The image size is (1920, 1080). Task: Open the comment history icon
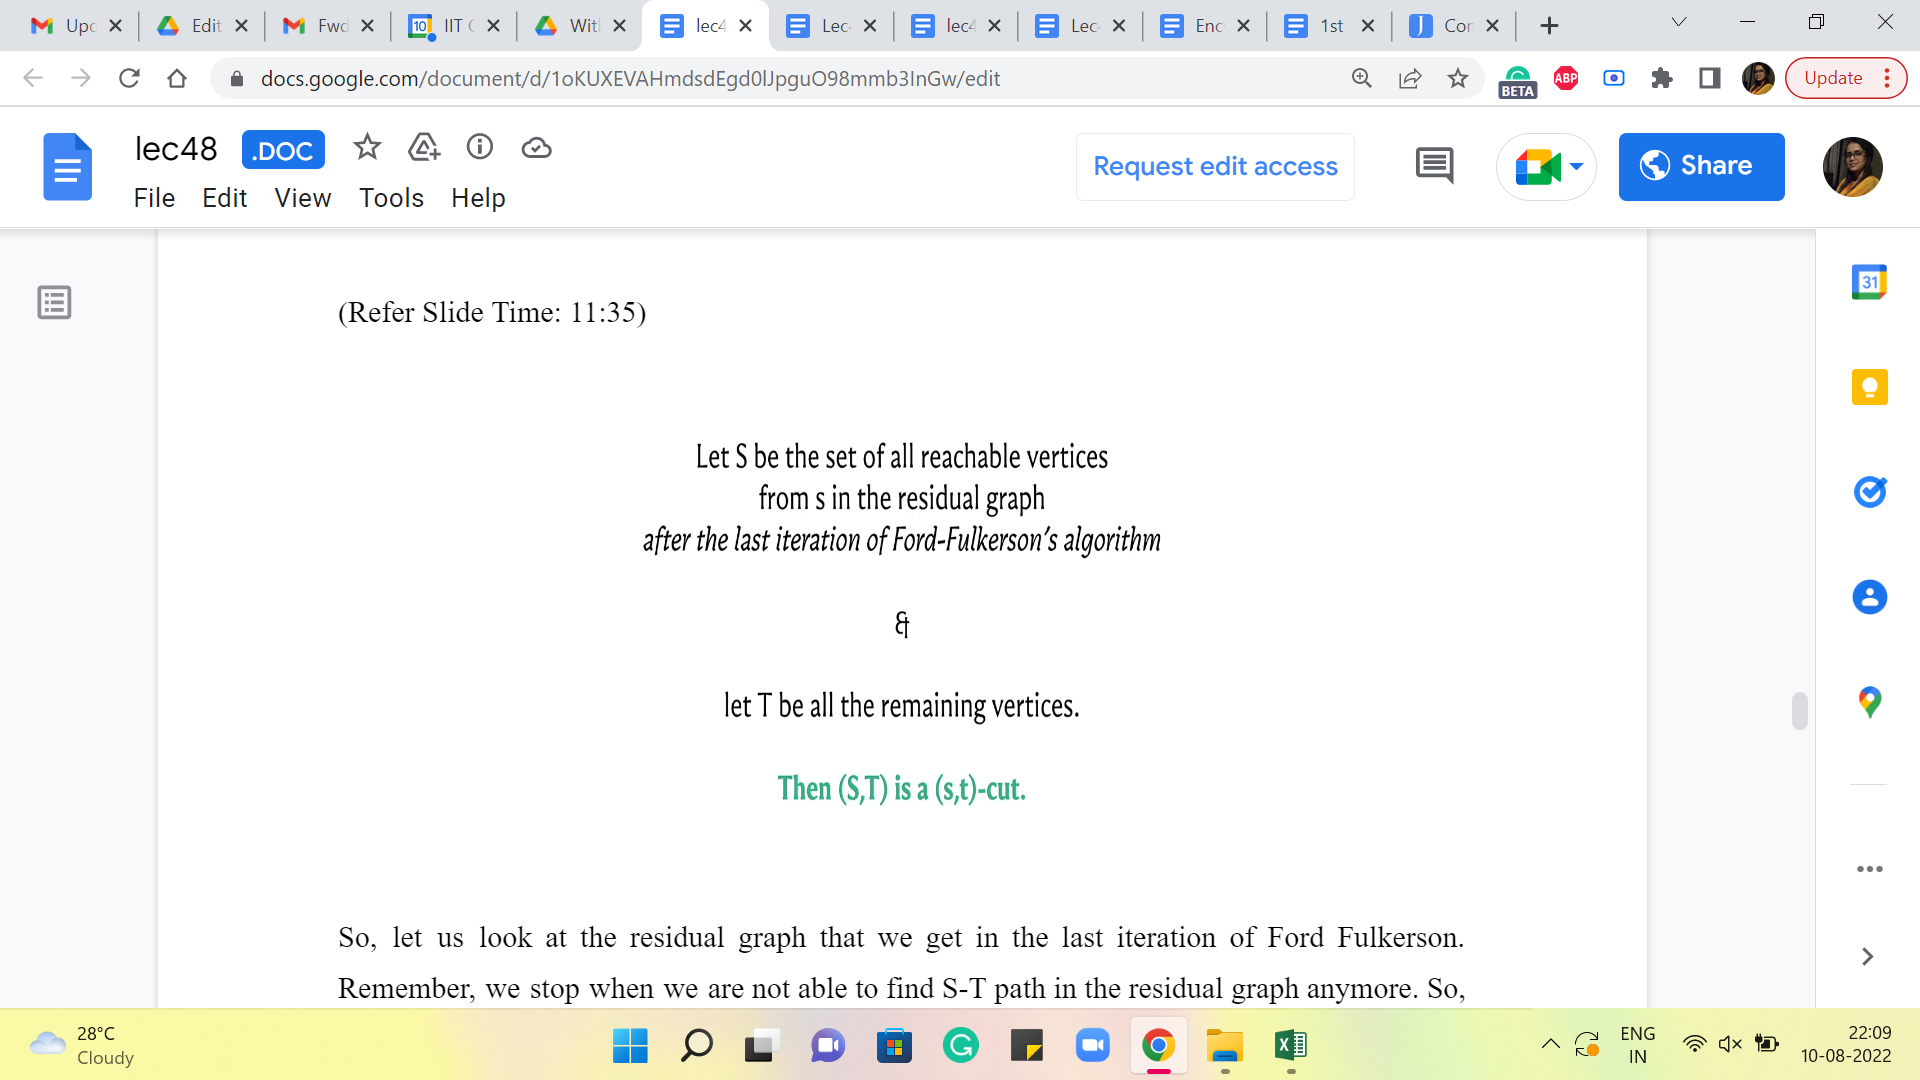(1434, 166)
